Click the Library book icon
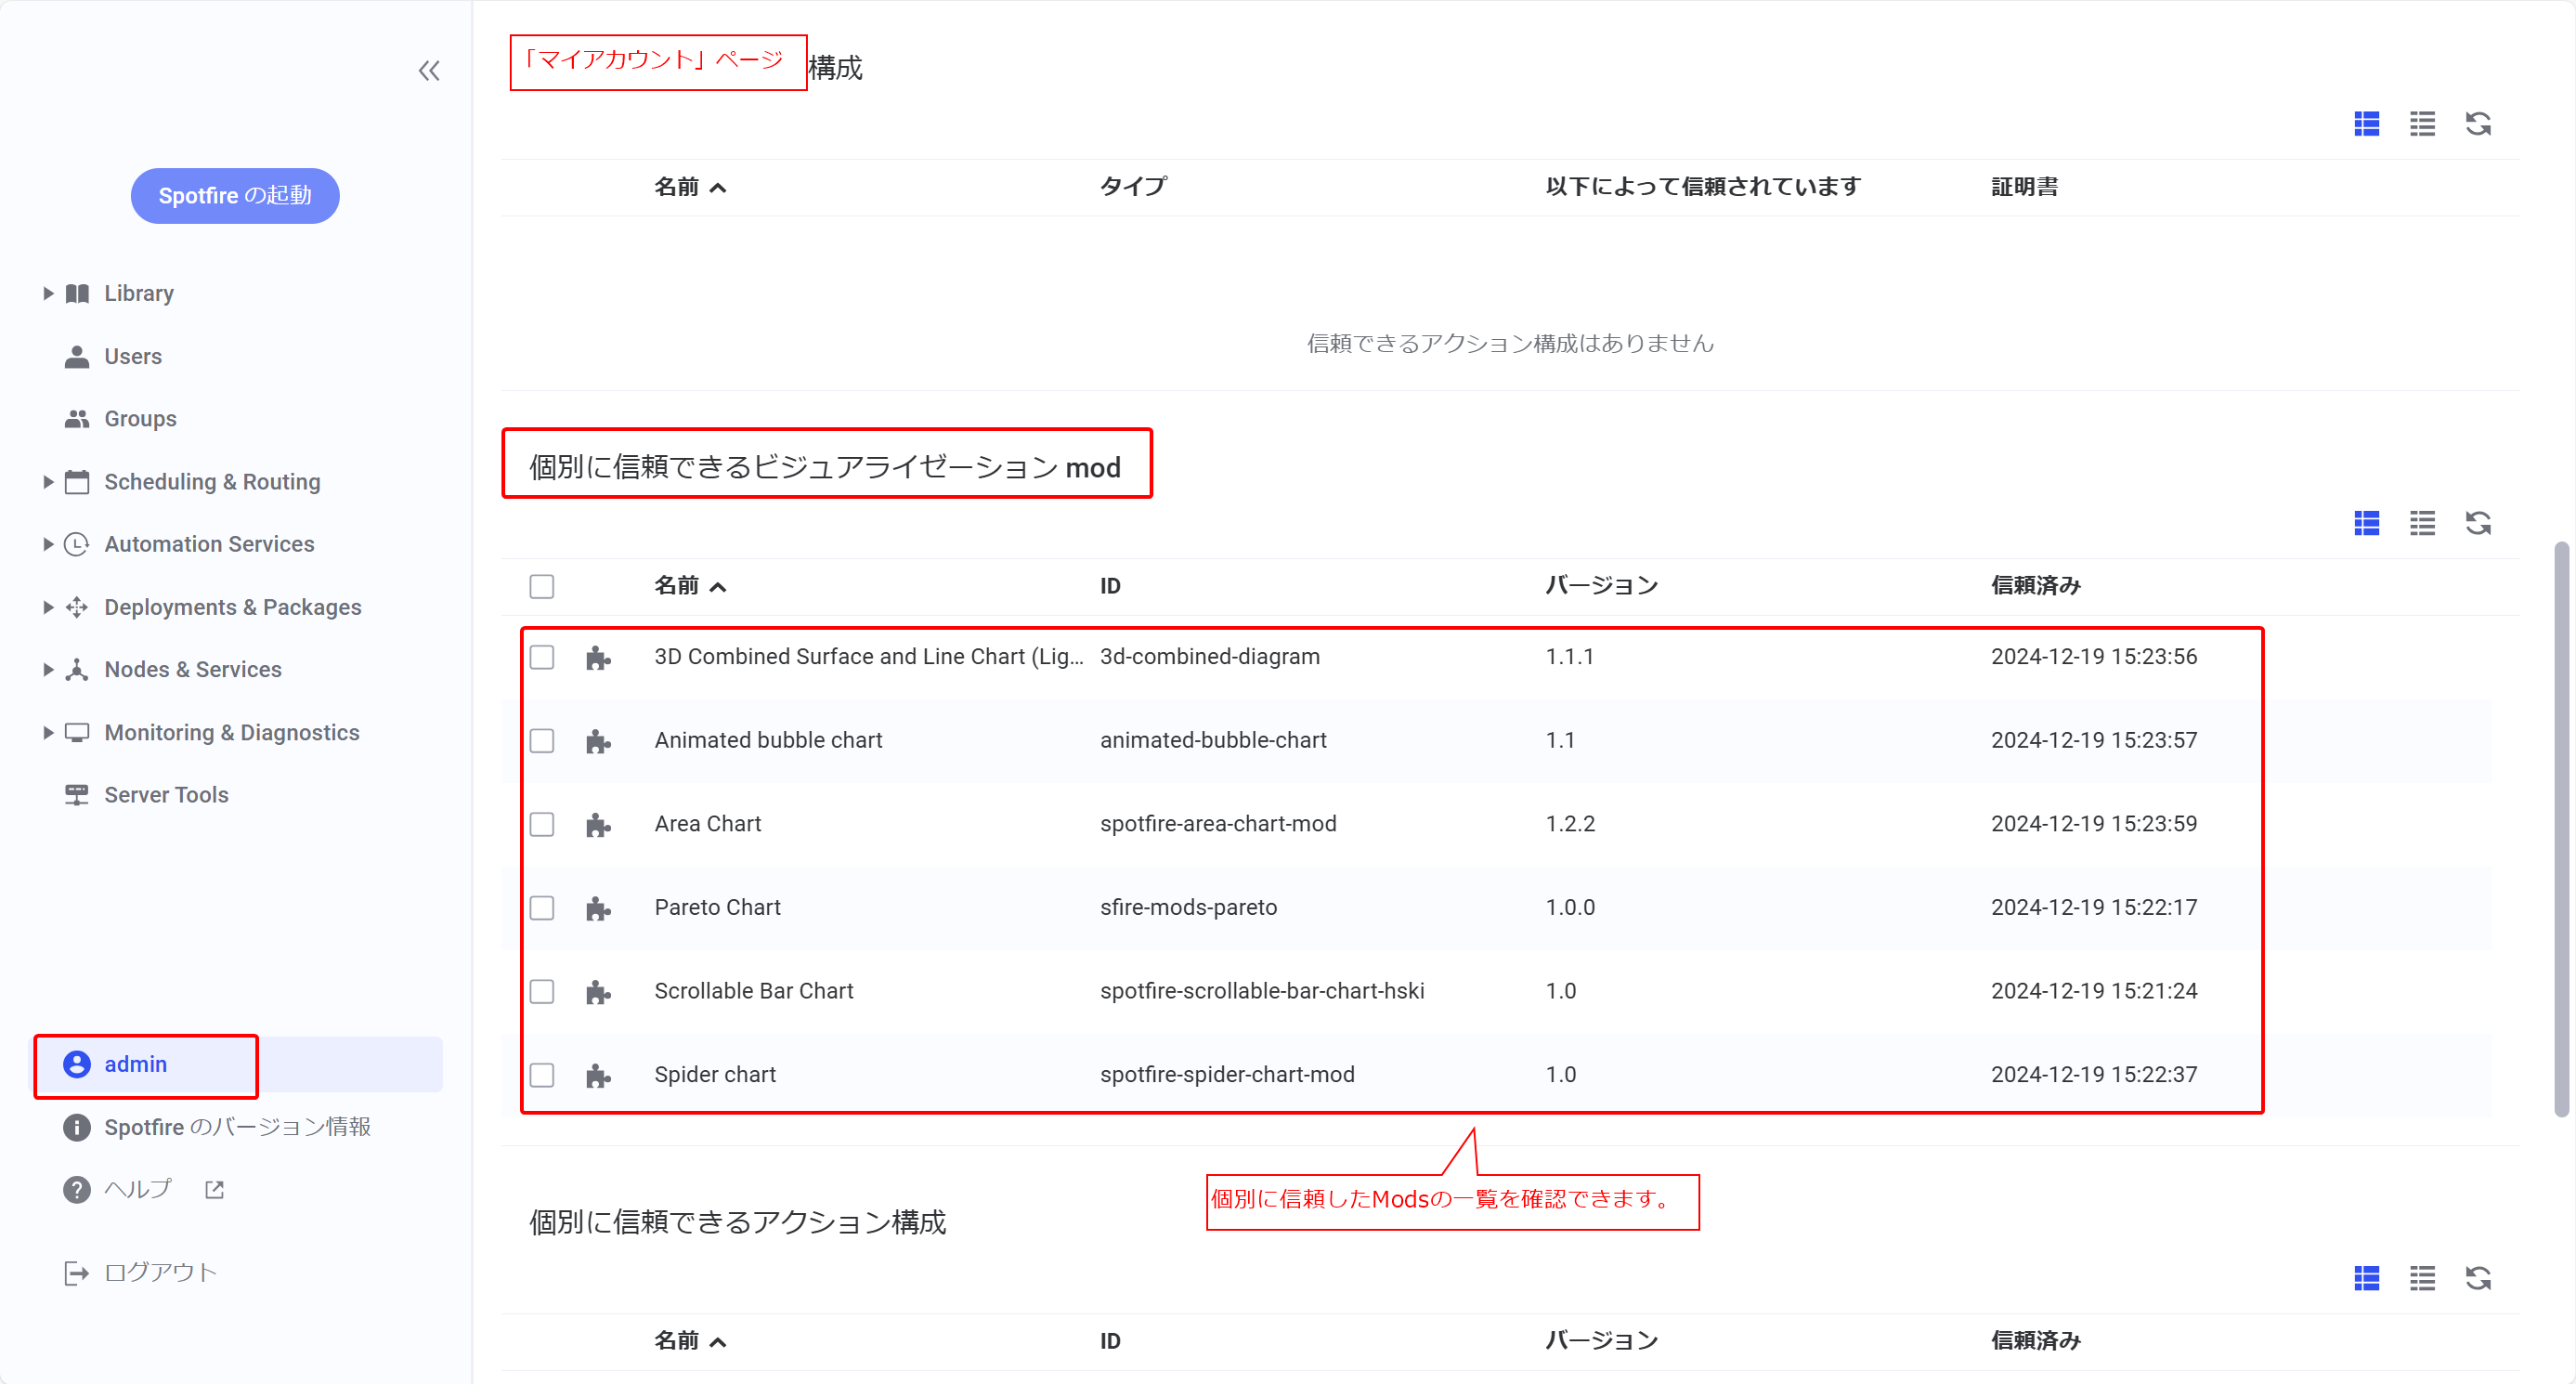Image resolution: width=2576 pixels, height=1384 pixels. pos(77,293)
